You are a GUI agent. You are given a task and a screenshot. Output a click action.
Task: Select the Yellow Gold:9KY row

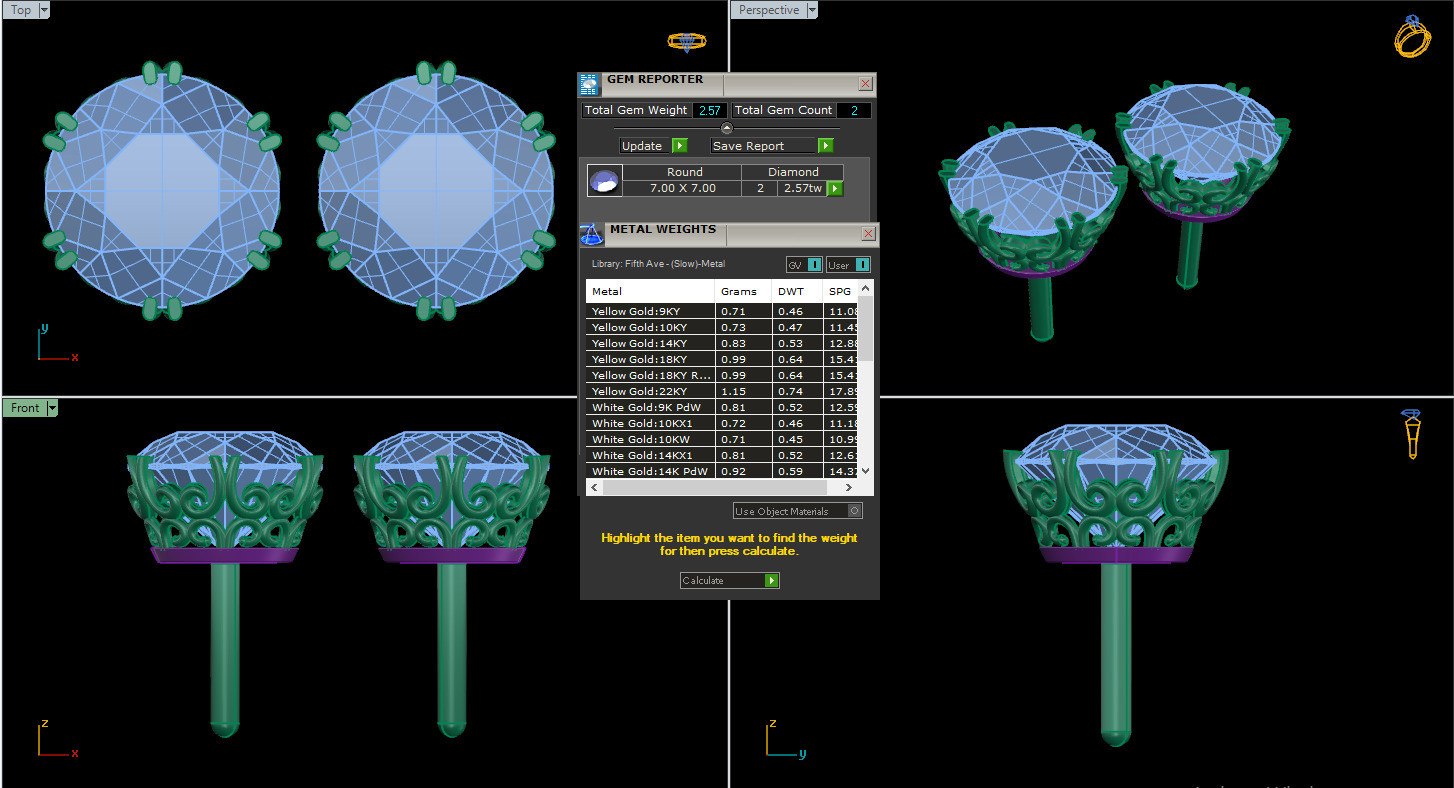[x=722, y=311]
